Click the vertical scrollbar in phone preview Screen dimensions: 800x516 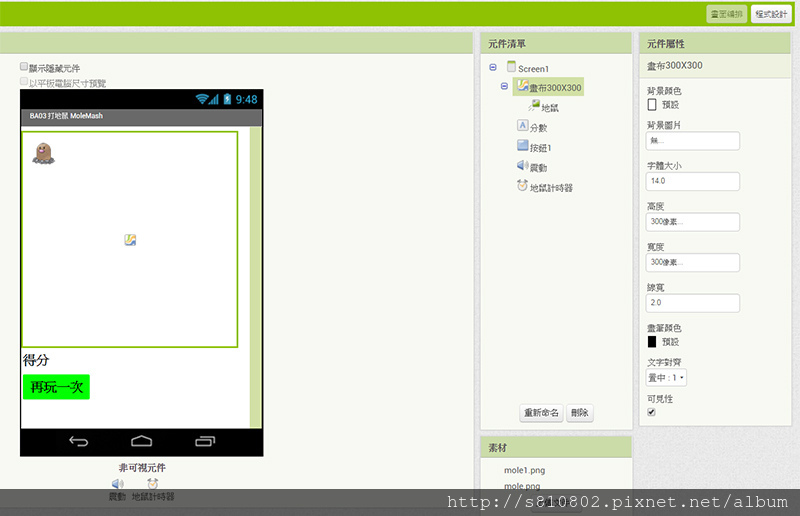tap(255, 277)
